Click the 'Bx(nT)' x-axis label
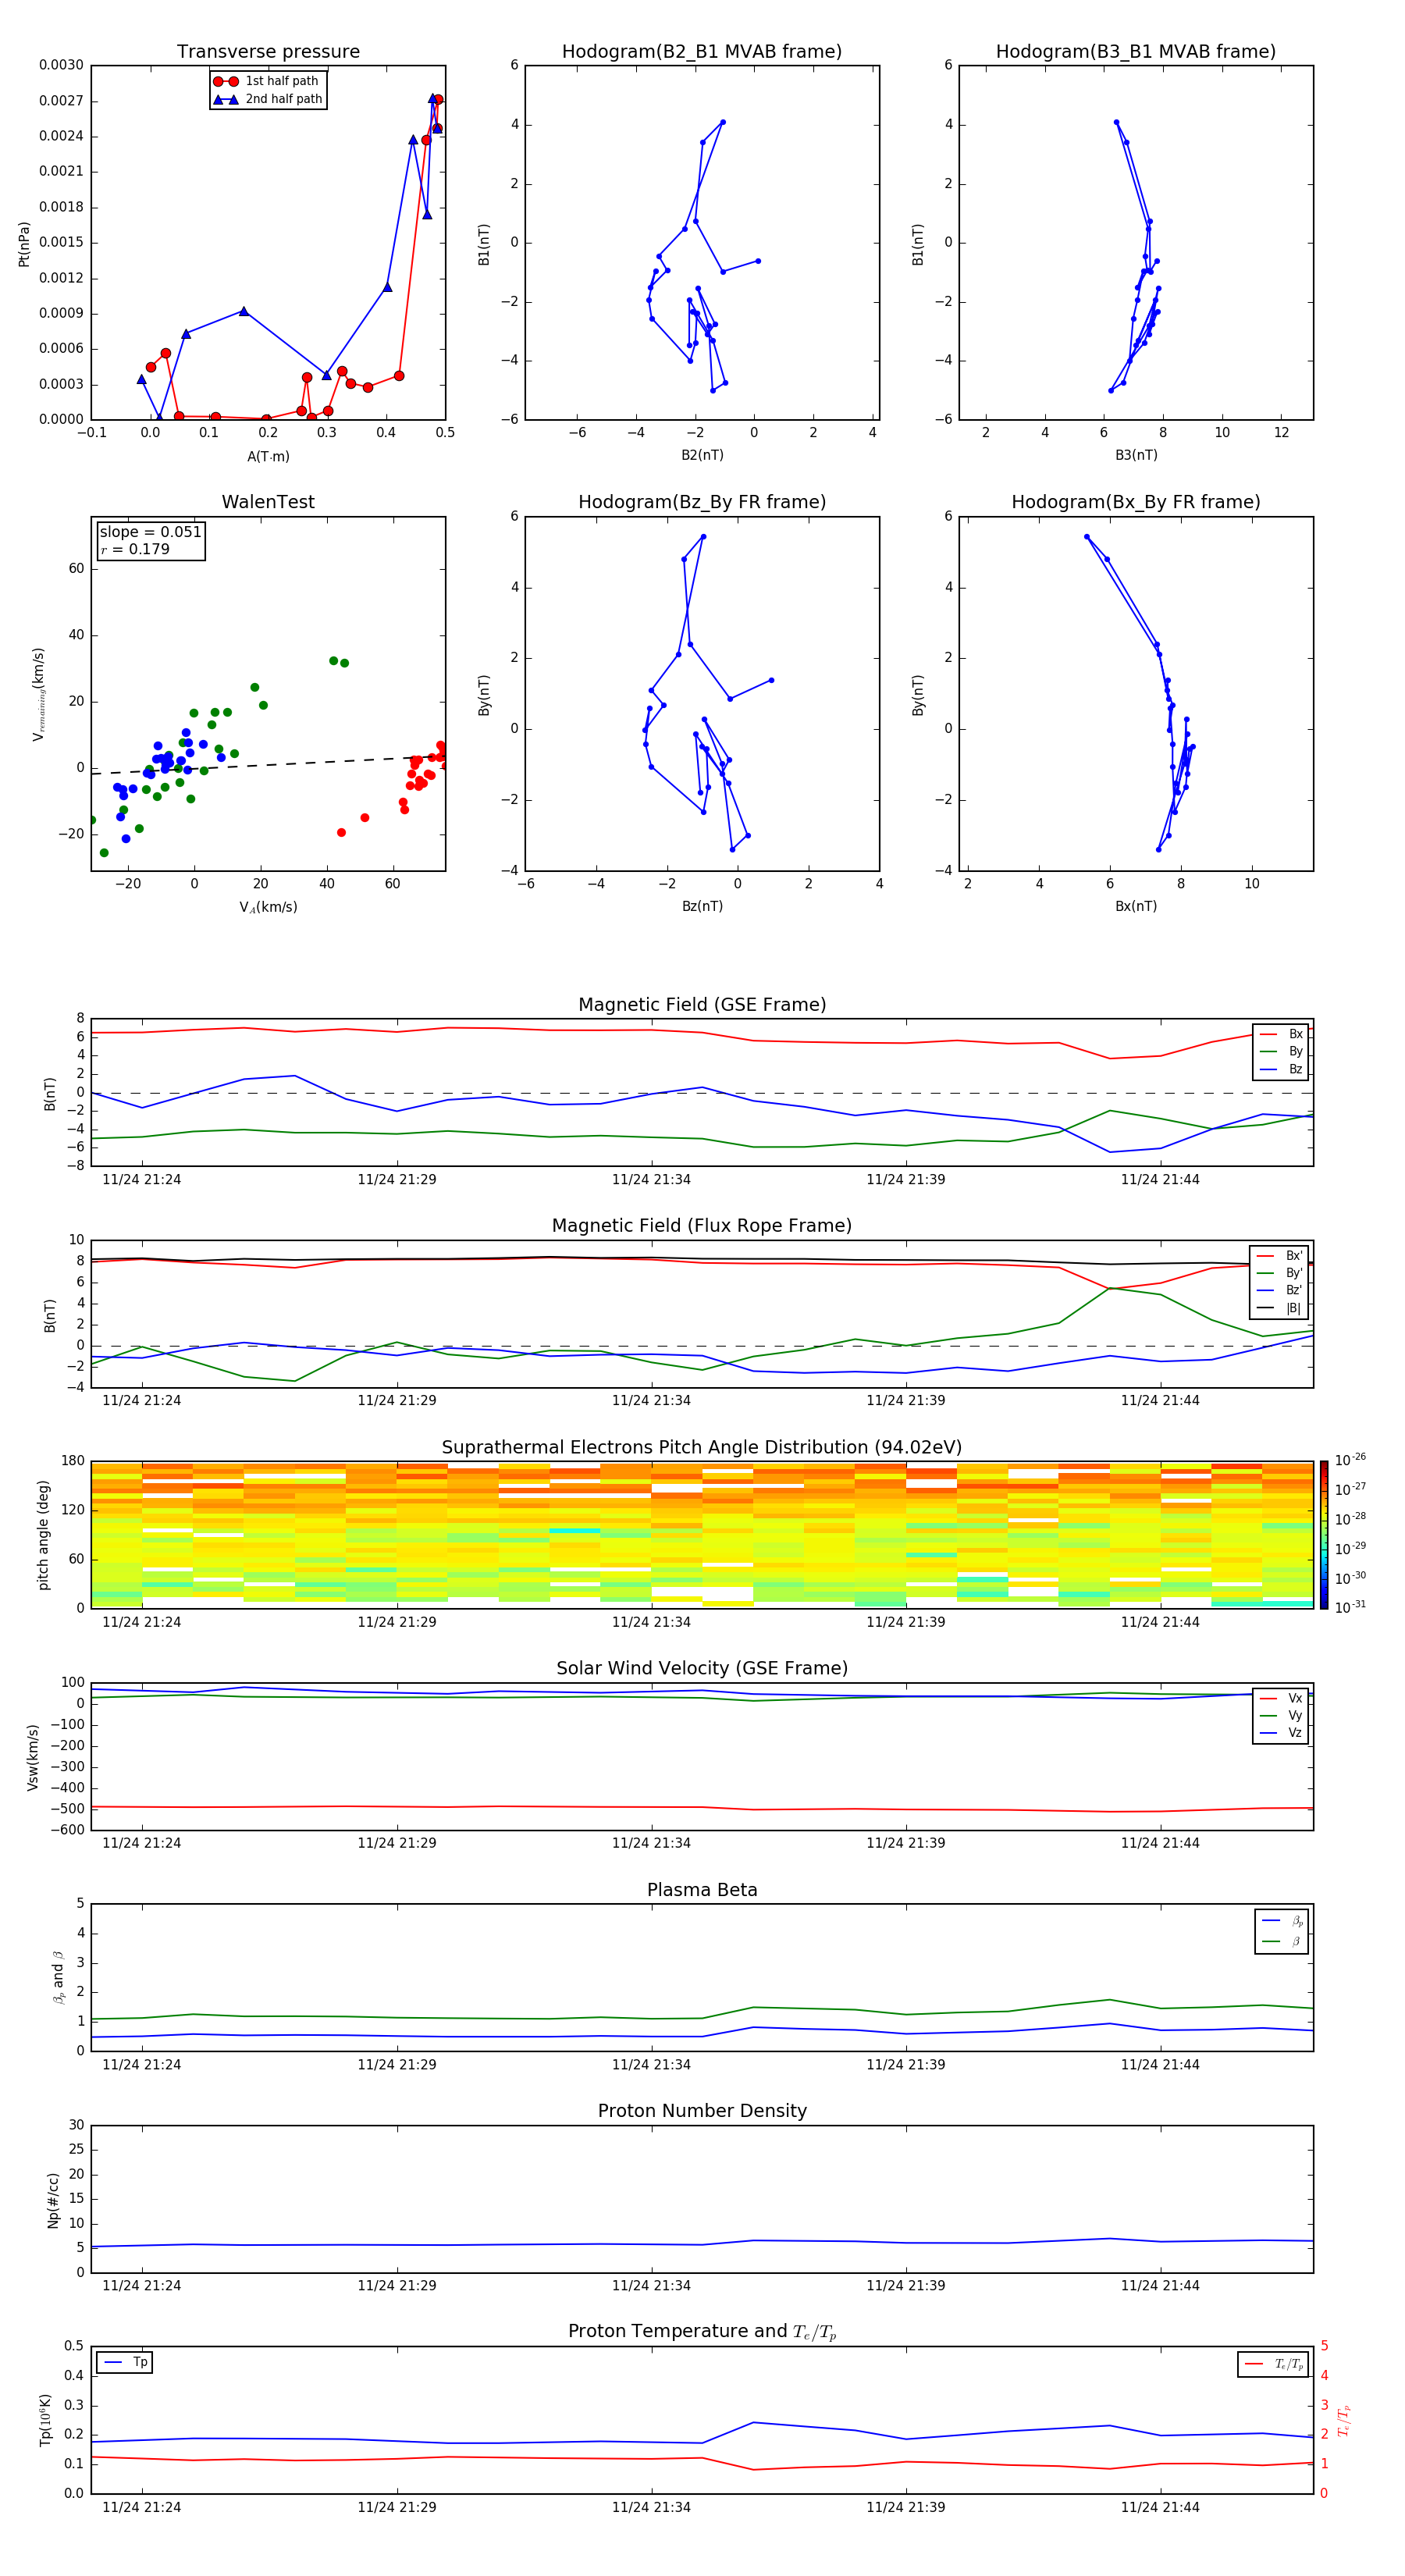 1136,906
